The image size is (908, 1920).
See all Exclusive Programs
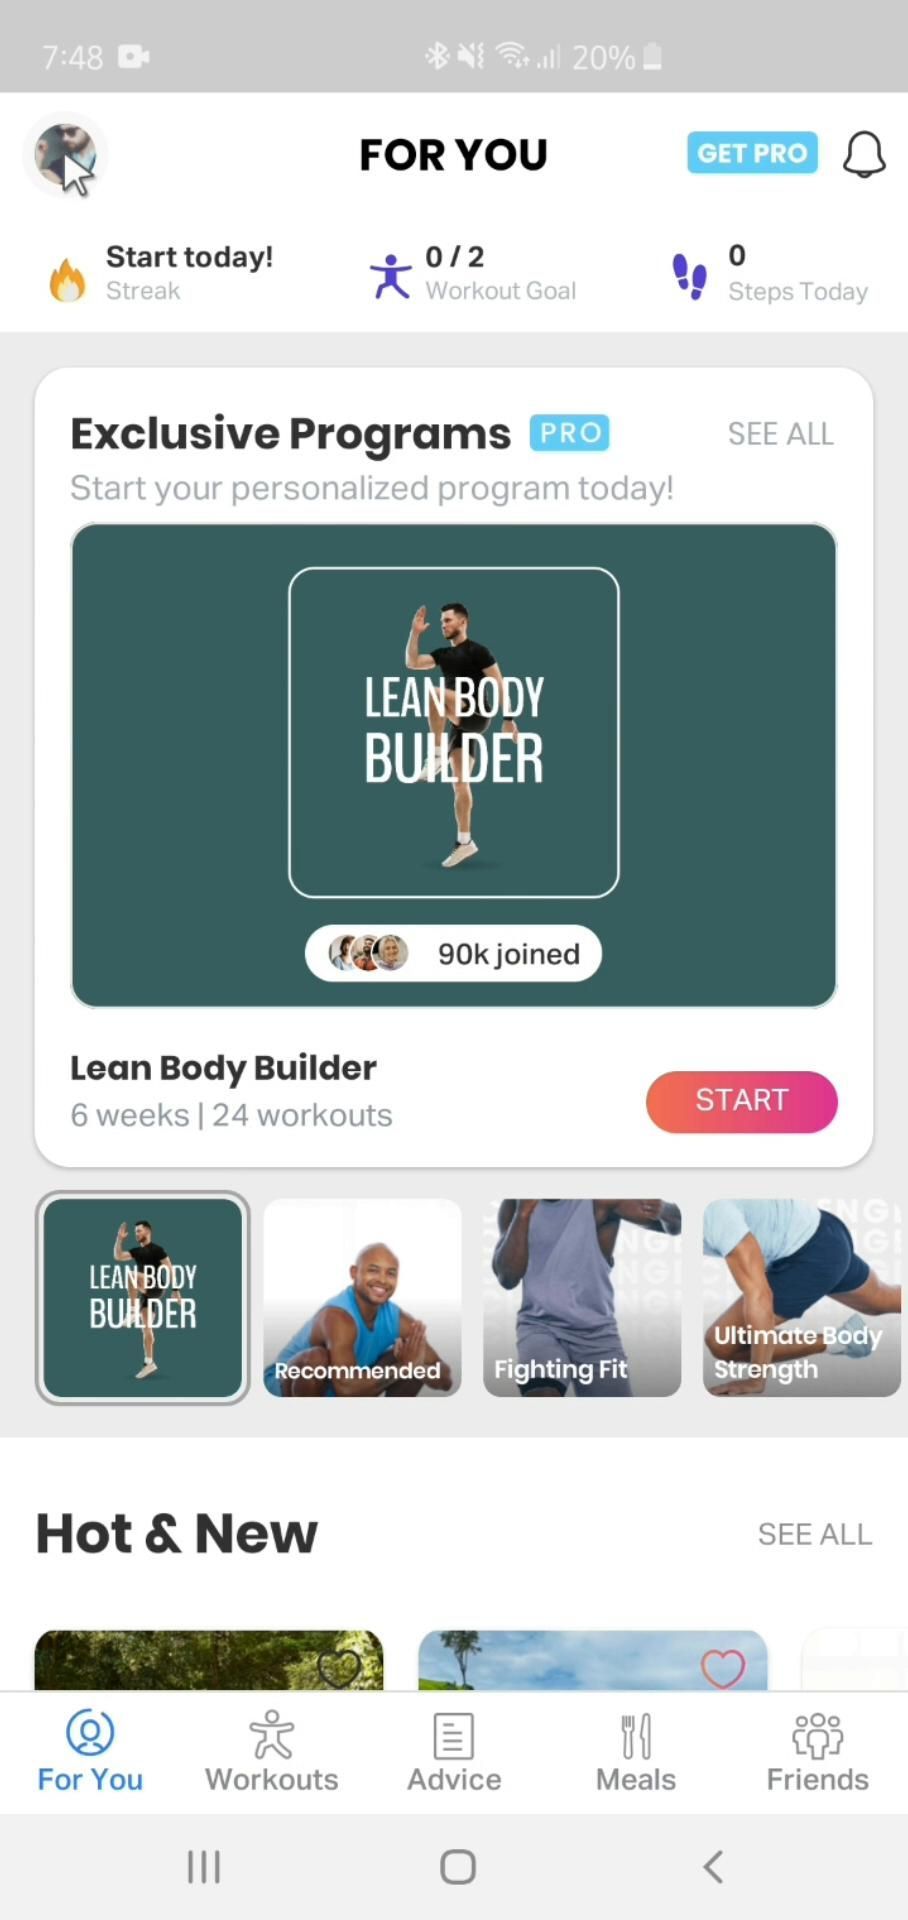[x=780, y=434]
